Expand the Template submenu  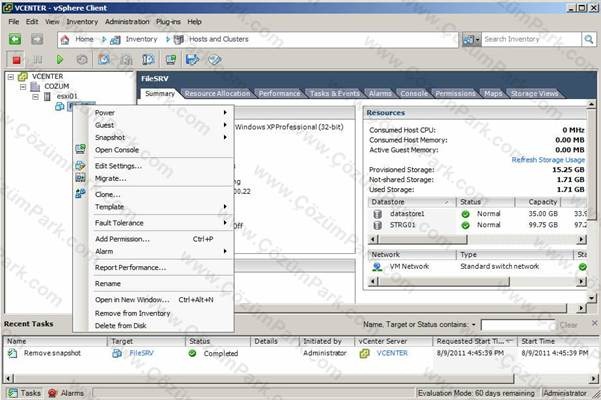(x=225, y=207)
